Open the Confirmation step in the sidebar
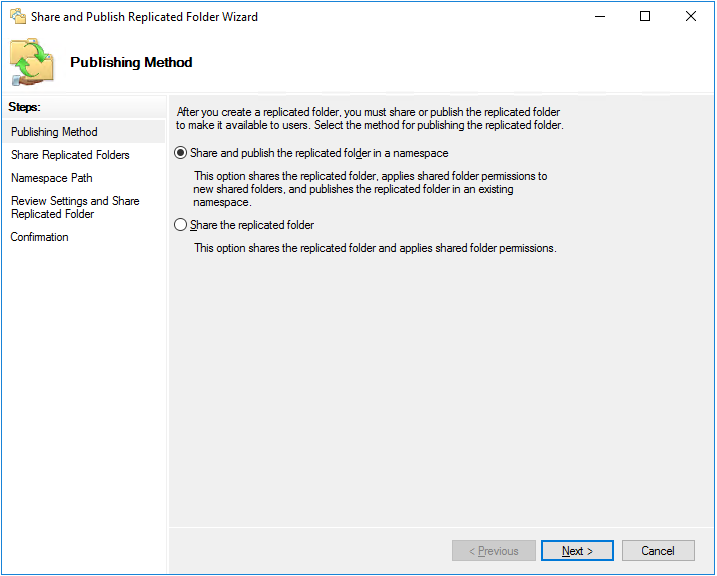 [39, 237]
